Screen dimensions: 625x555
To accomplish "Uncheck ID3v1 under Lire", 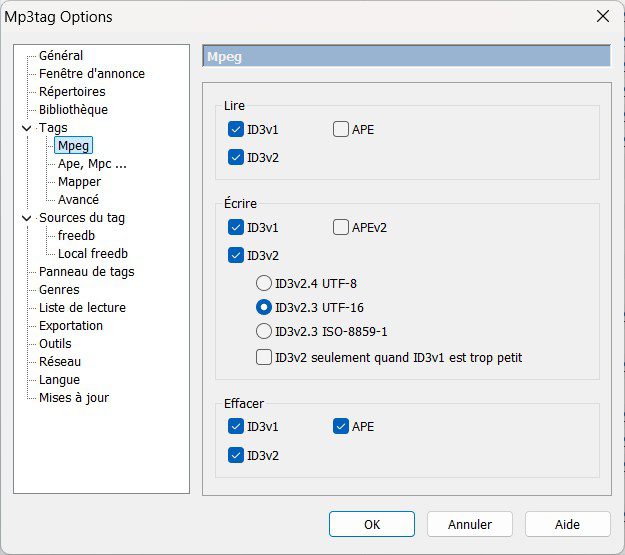I will (236, 129).
